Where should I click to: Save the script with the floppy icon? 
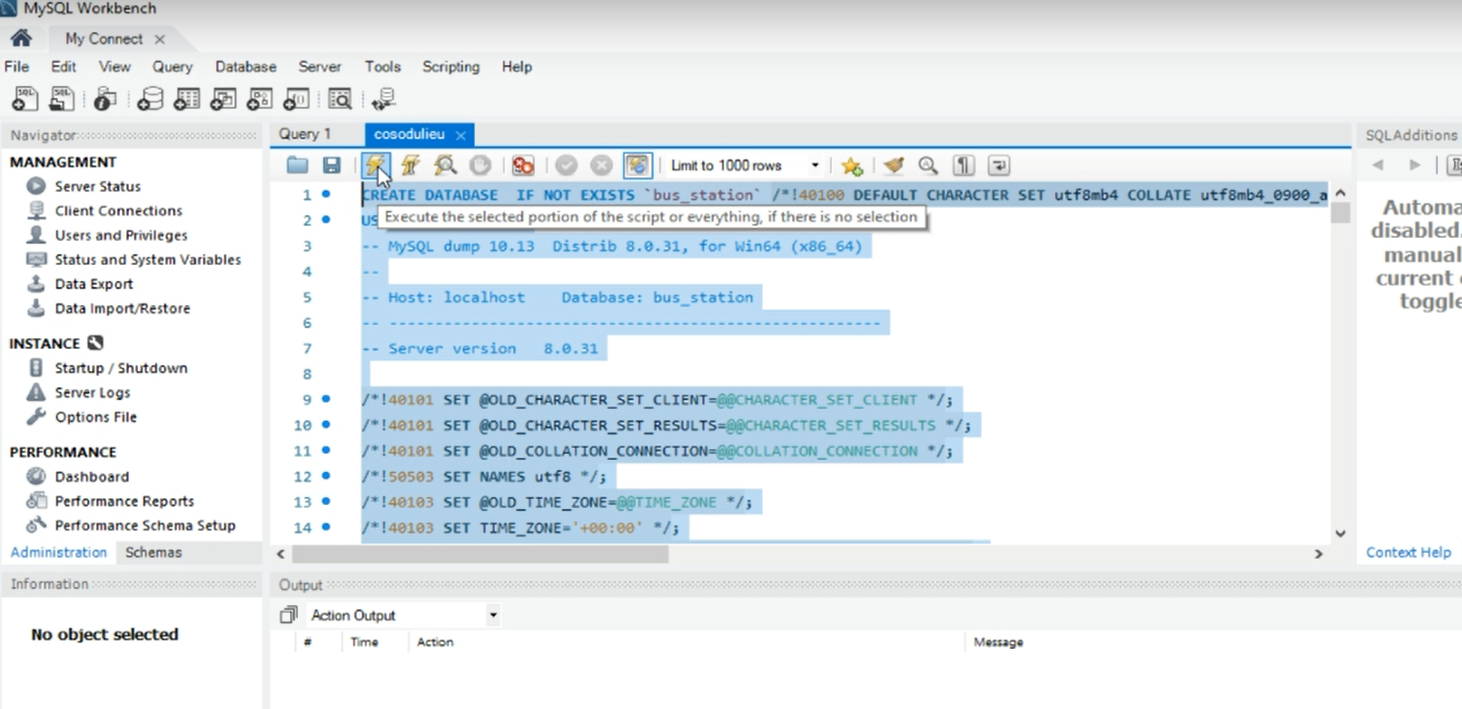click(332, 165)
